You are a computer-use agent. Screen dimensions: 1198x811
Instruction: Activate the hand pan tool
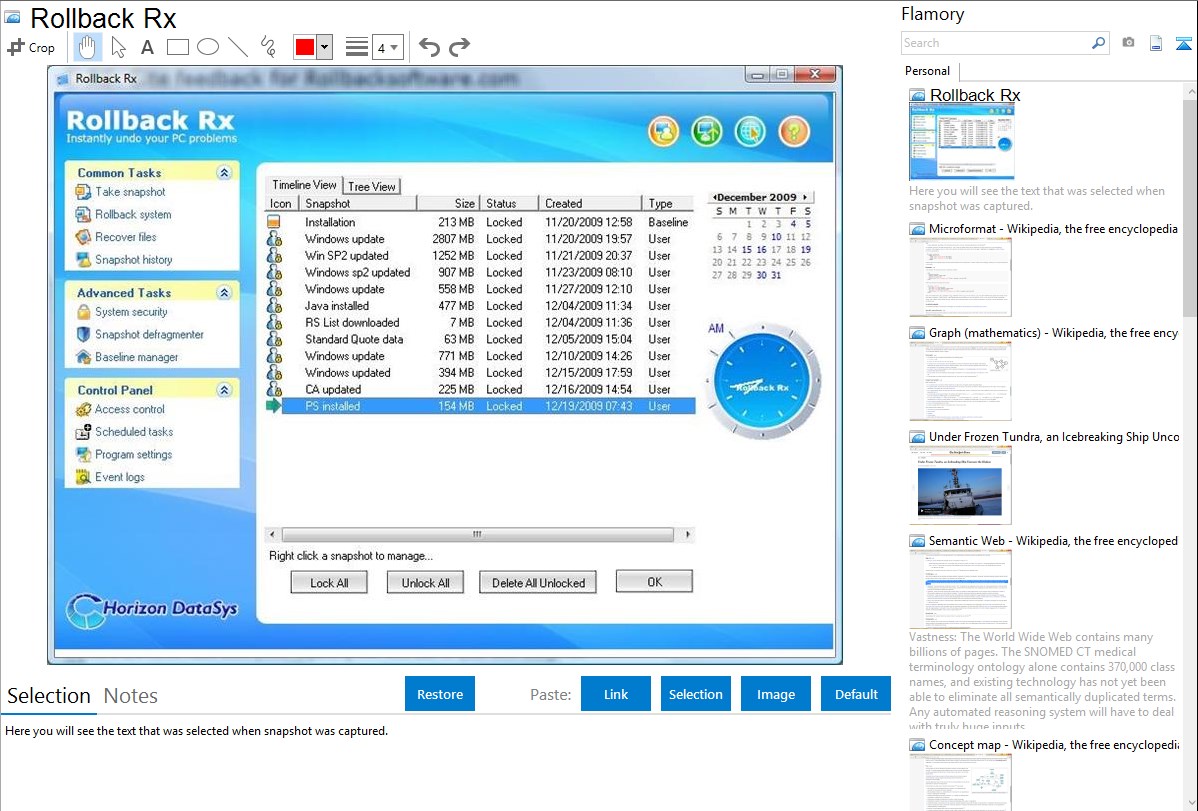pos(87,47)
